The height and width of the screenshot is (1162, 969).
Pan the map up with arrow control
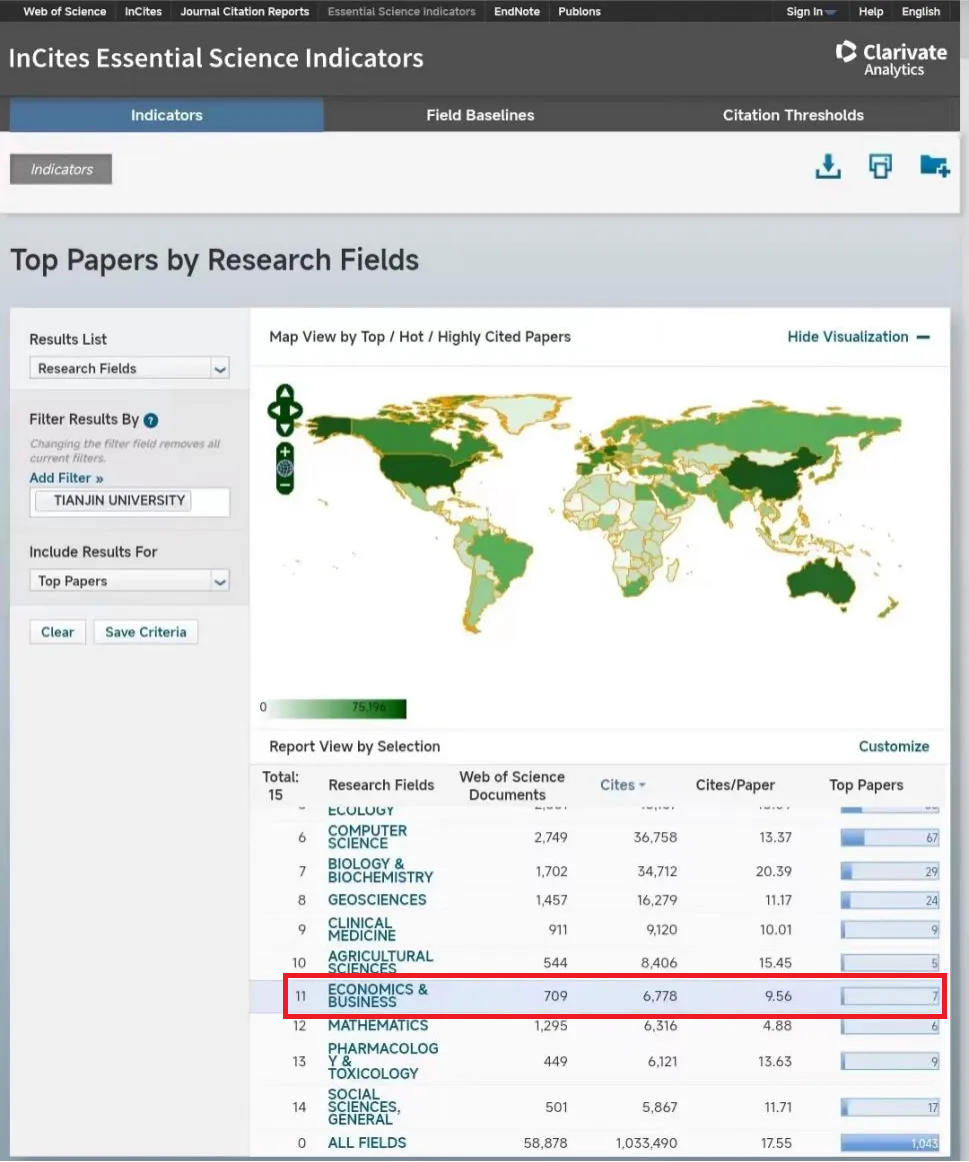coord(285,393)
